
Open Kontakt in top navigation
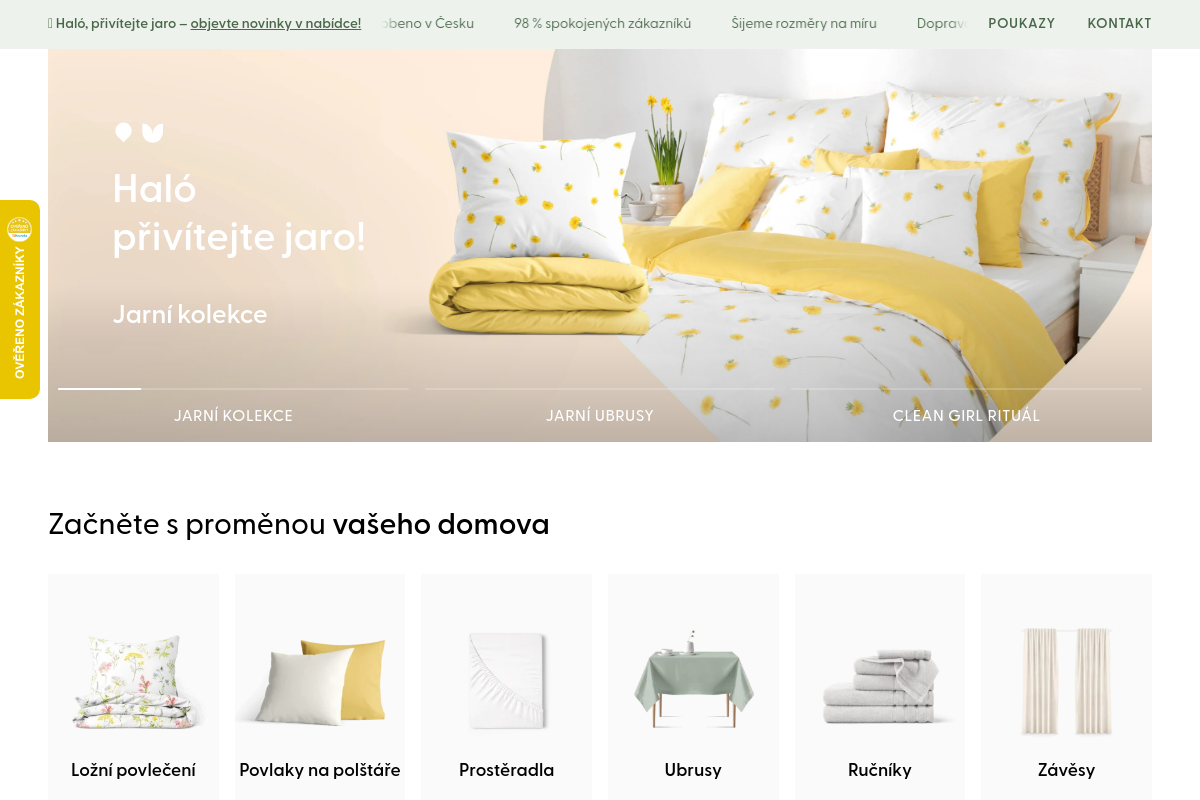tap(1119, 24)
